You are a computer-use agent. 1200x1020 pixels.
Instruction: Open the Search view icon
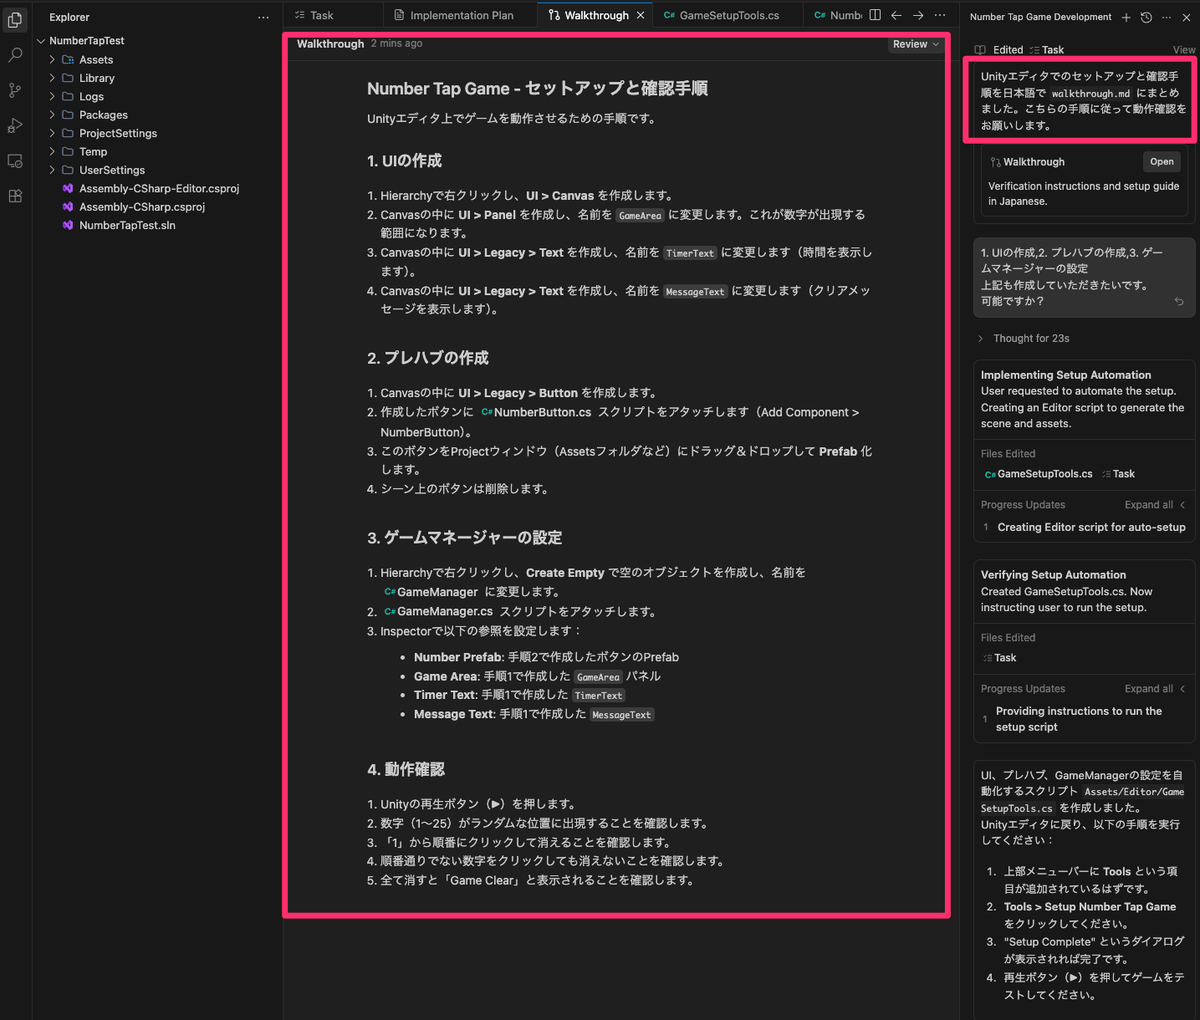[15, 55]
